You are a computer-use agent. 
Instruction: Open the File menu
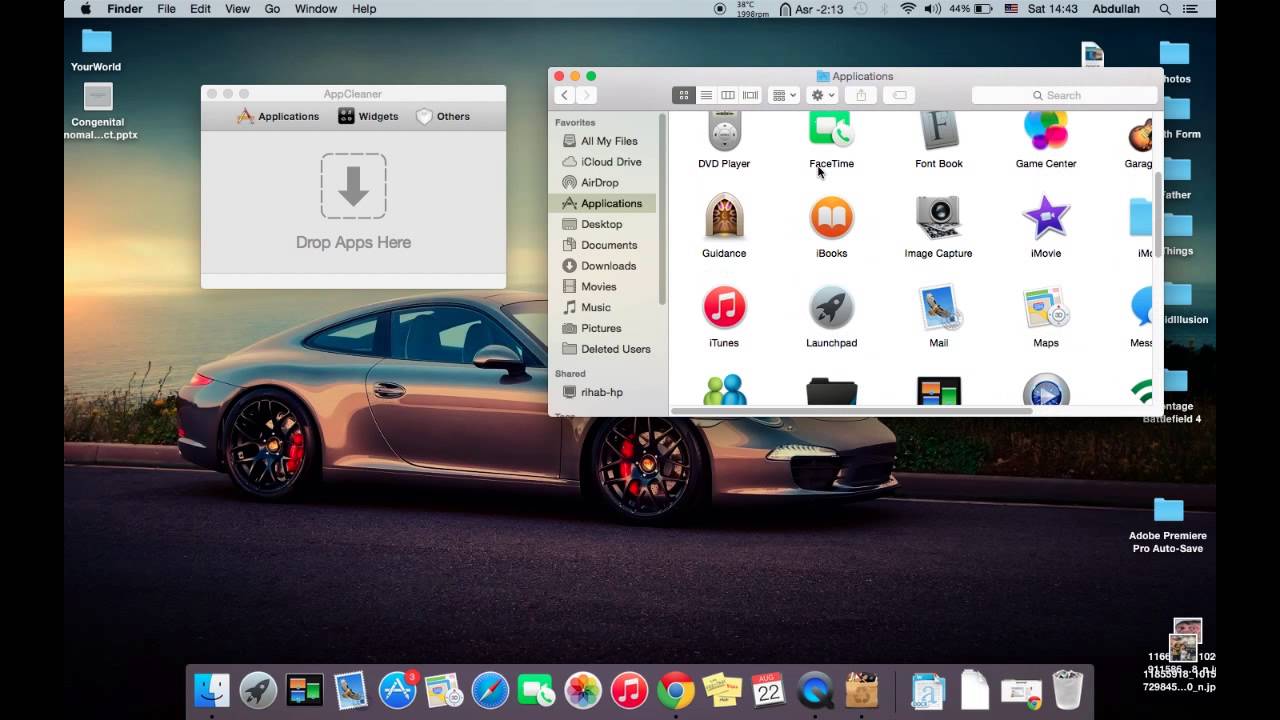(x=166, y=9)
